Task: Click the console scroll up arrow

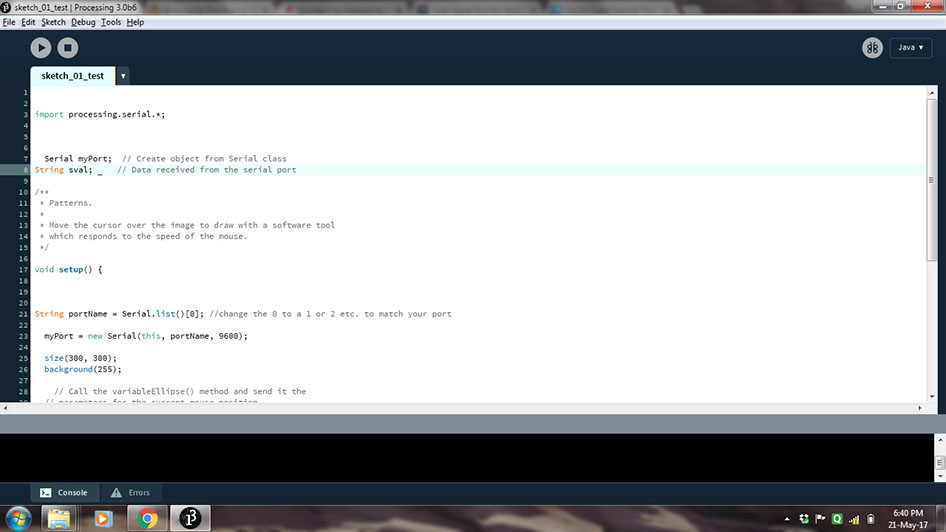Action: pos(940,440)
